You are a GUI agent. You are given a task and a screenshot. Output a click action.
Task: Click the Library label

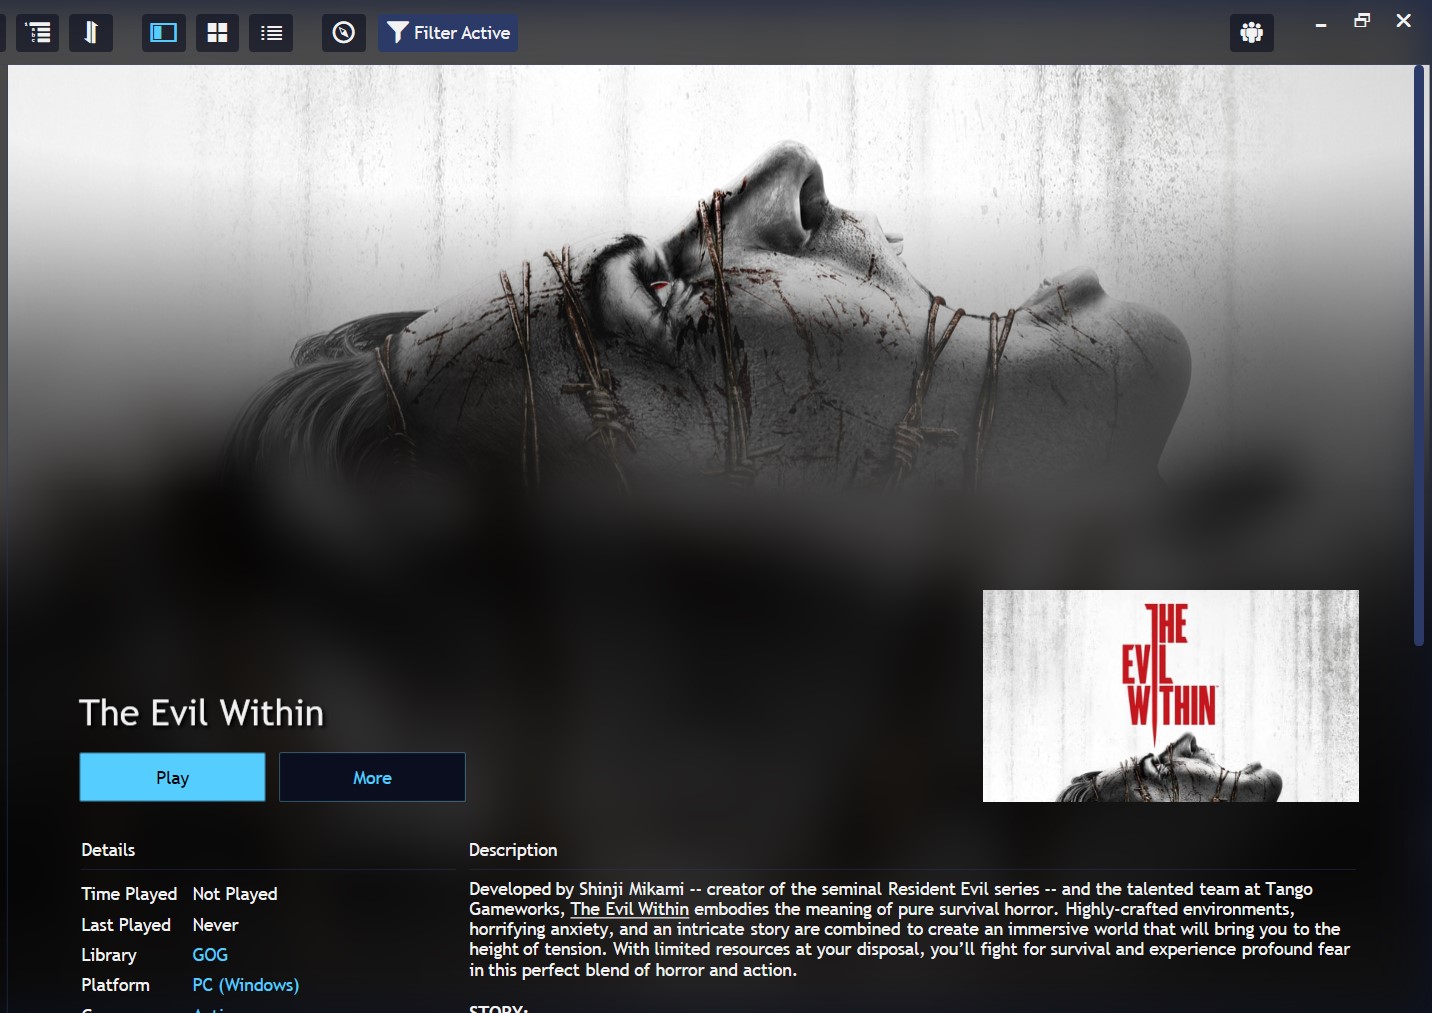click(x=109, y=955)
